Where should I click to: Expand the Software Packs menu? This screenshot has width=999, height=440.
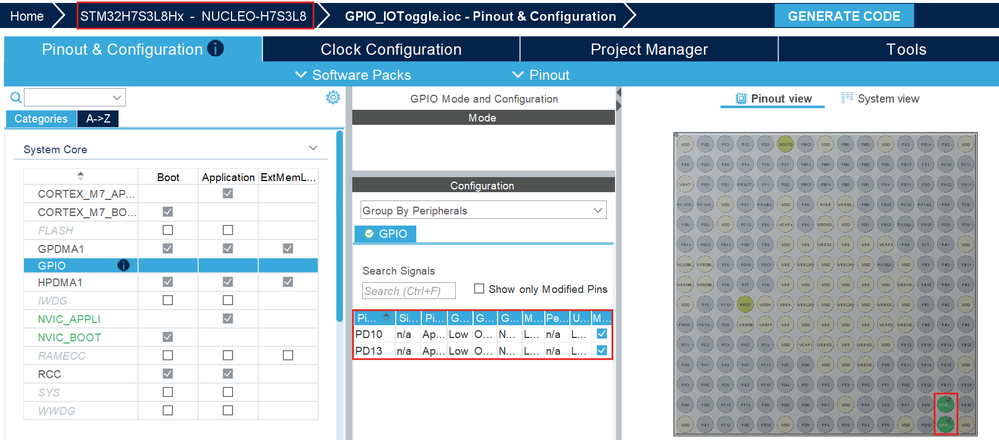click(x=353, y=75)
